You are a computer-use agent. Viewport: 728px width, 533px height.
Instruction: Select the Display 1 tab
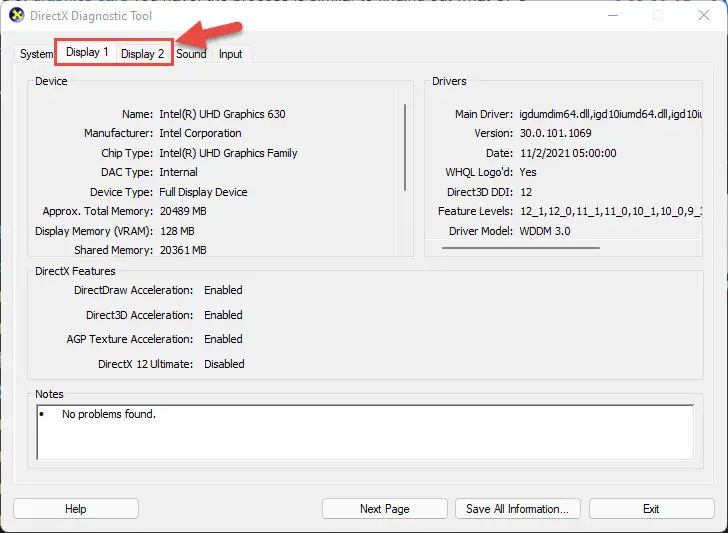pos(87,52)
